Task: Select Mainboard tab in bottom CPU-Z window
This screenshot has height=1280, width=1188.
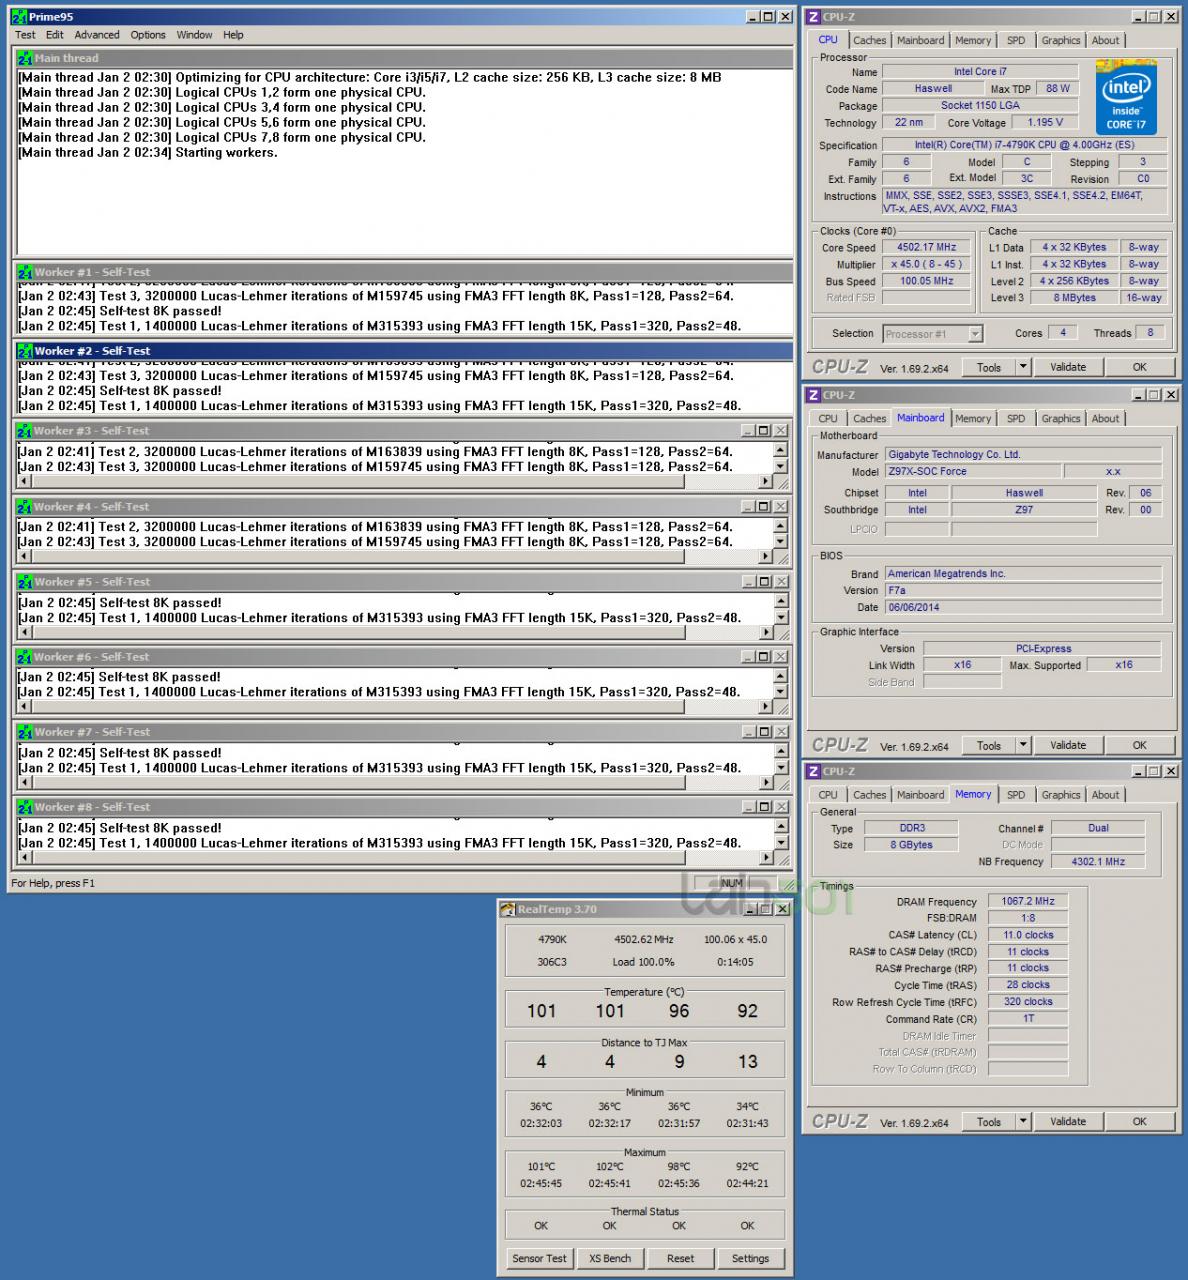Action: click(920, 795)
